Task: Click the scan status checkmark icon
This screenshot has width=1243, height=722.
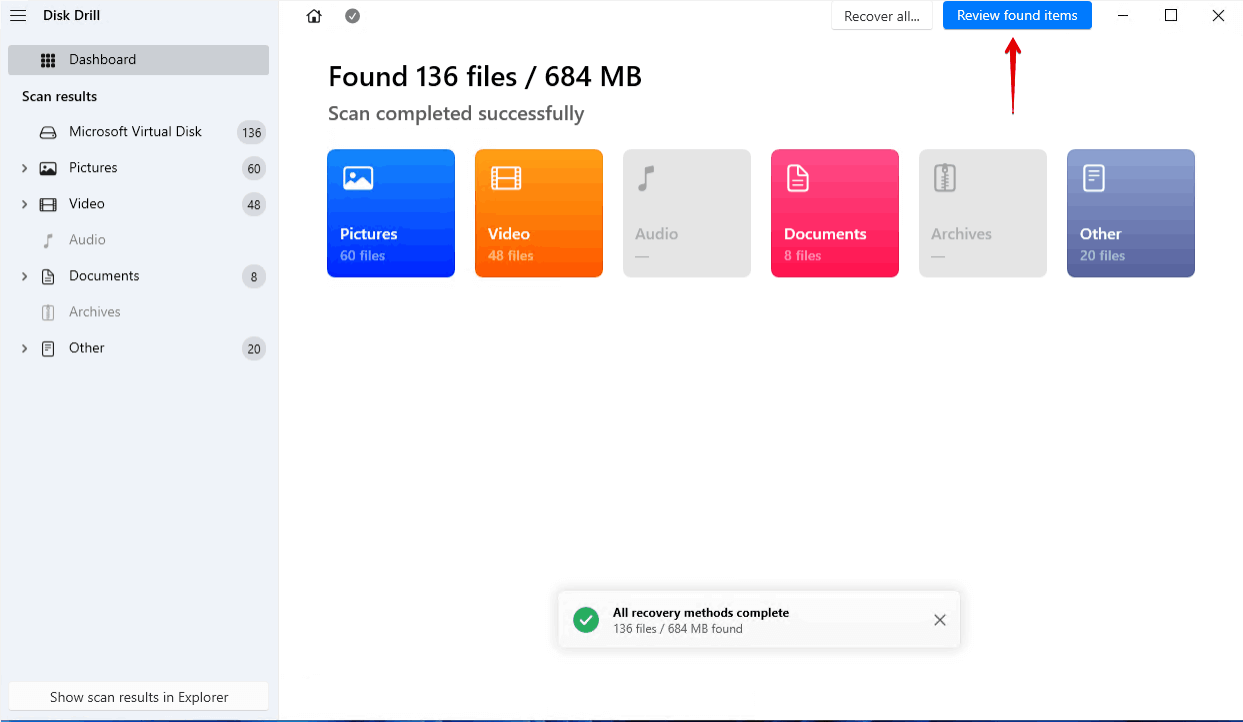Action: pyautogui.click(x=352, y=16)
